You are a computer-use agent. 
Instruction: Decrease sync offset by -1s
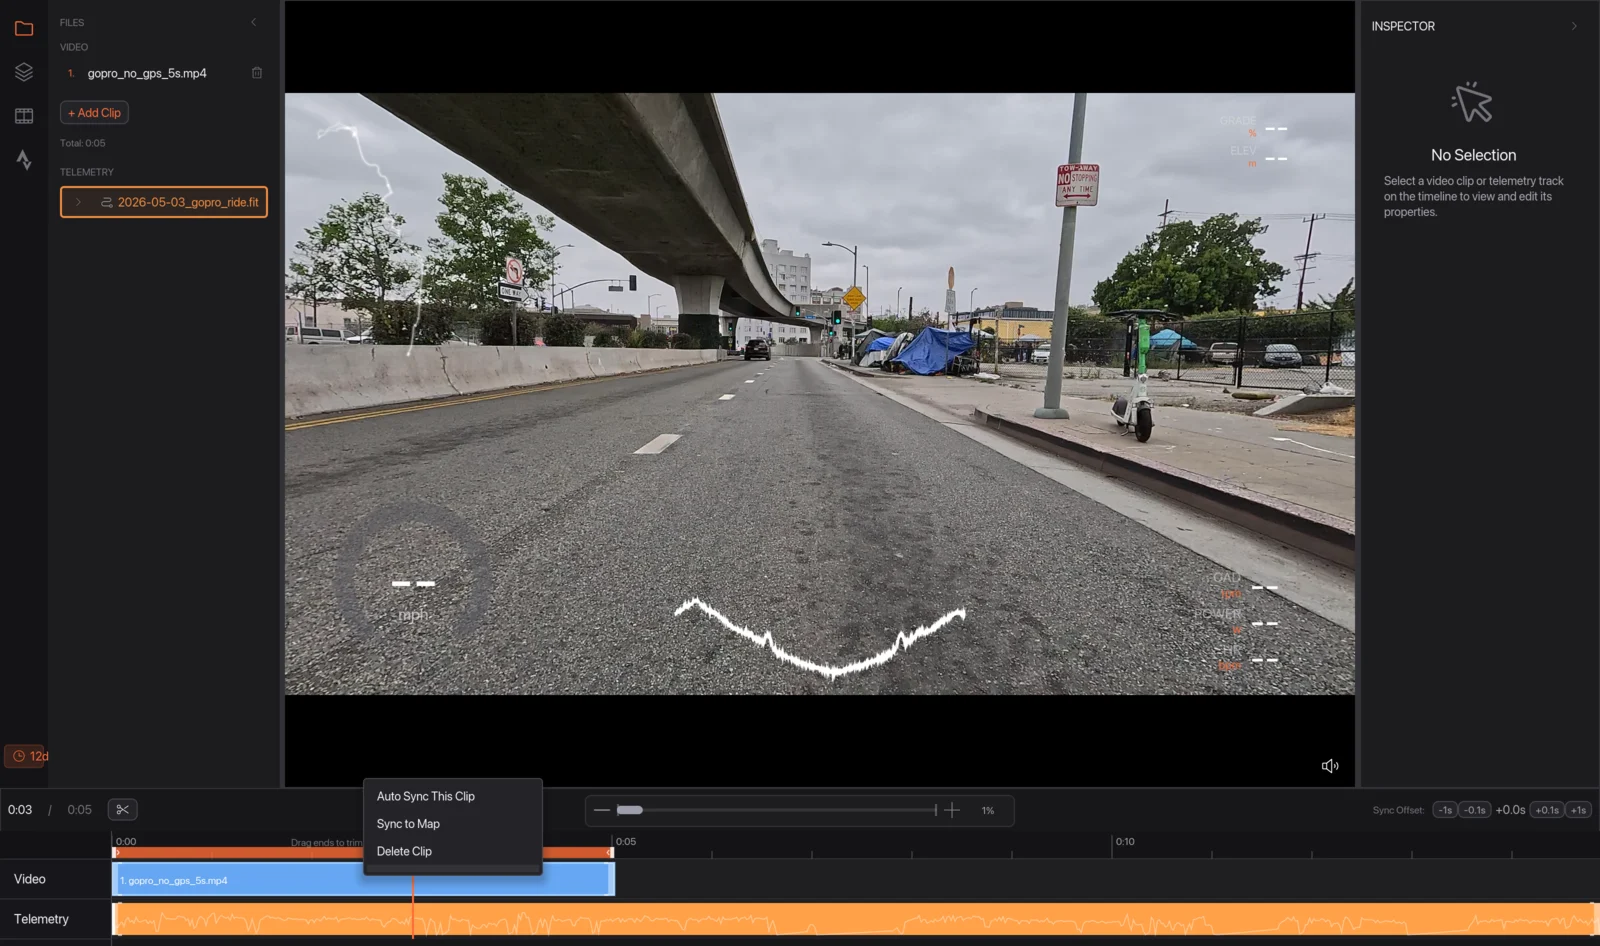point(1445,810)
